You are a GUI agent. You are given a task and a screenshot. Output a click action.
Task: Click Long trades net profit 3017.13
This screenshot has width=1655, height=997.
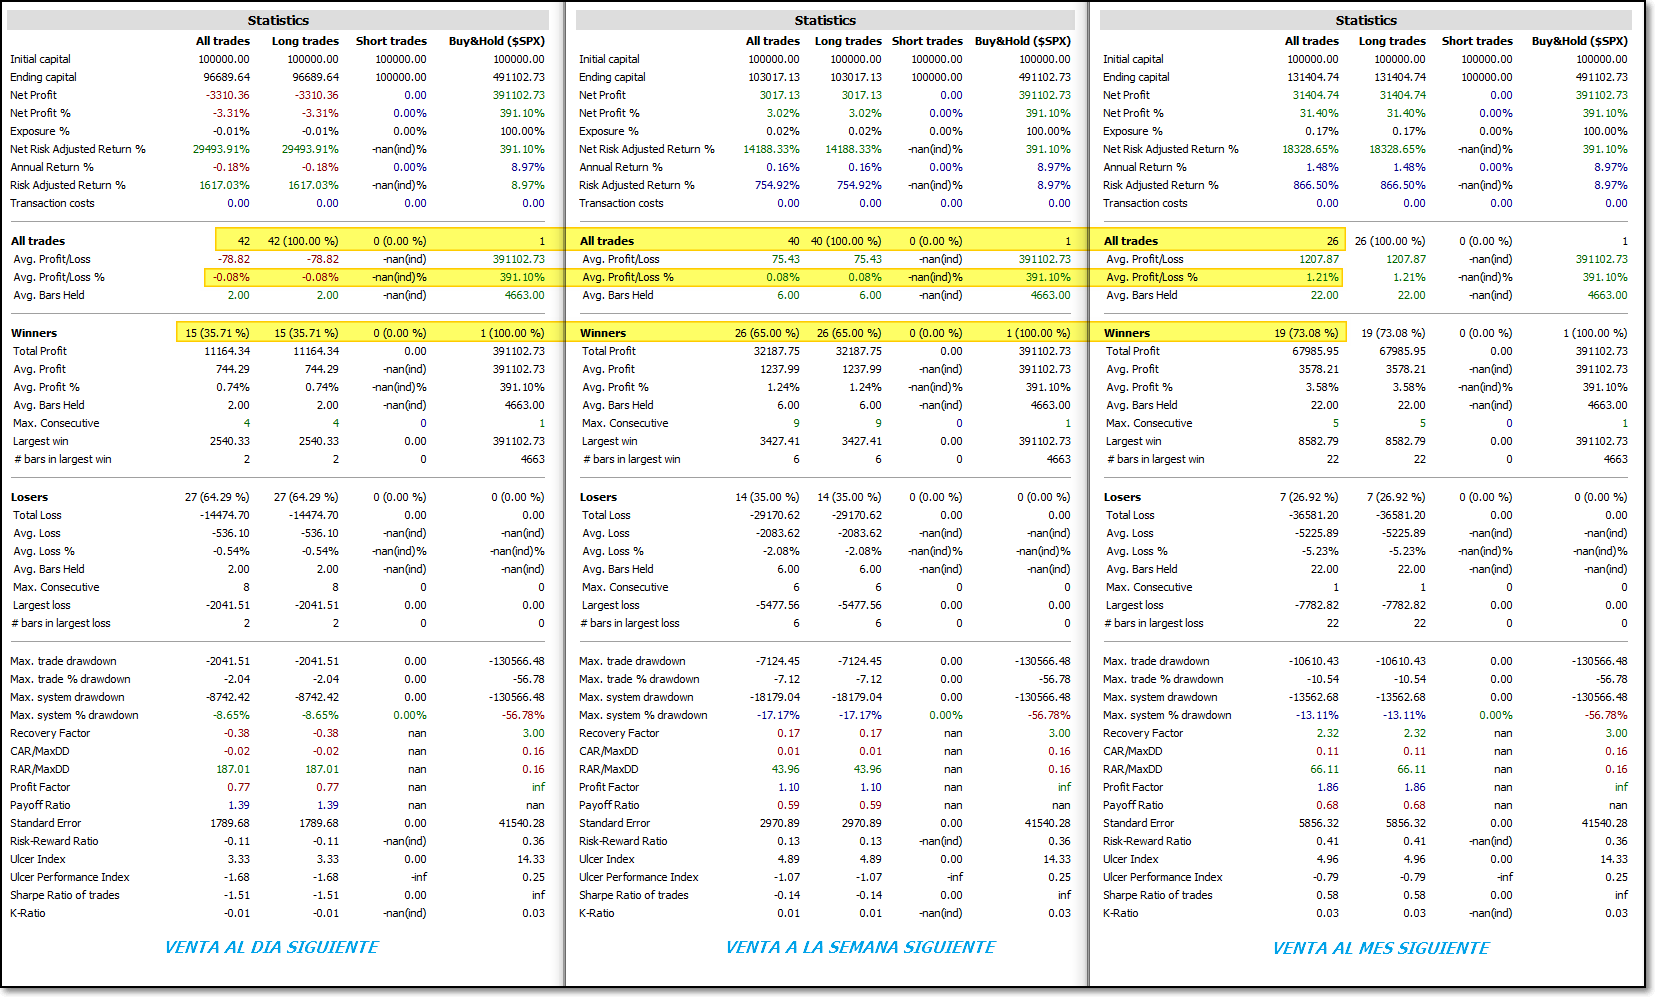861,95
